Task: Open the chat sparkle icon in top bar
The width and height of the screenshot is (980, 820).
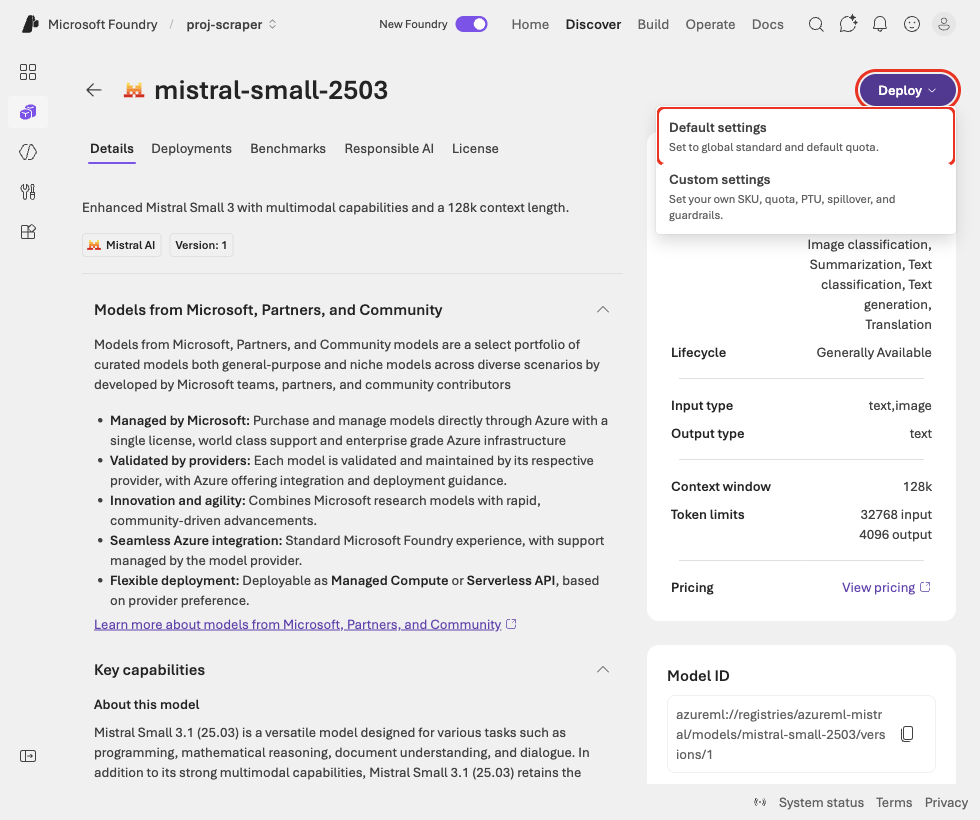Action: coord(848,24)
